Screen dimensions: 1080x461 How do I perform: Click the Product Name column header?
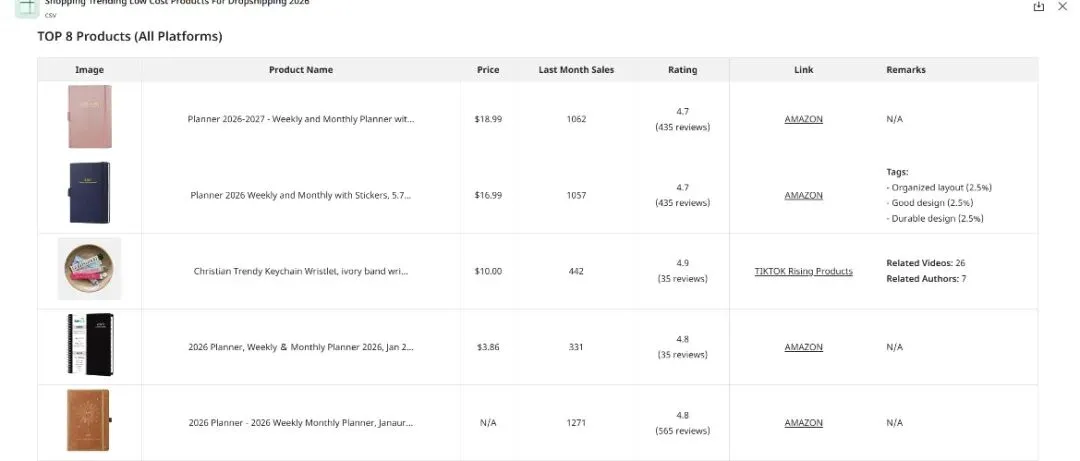301,70
